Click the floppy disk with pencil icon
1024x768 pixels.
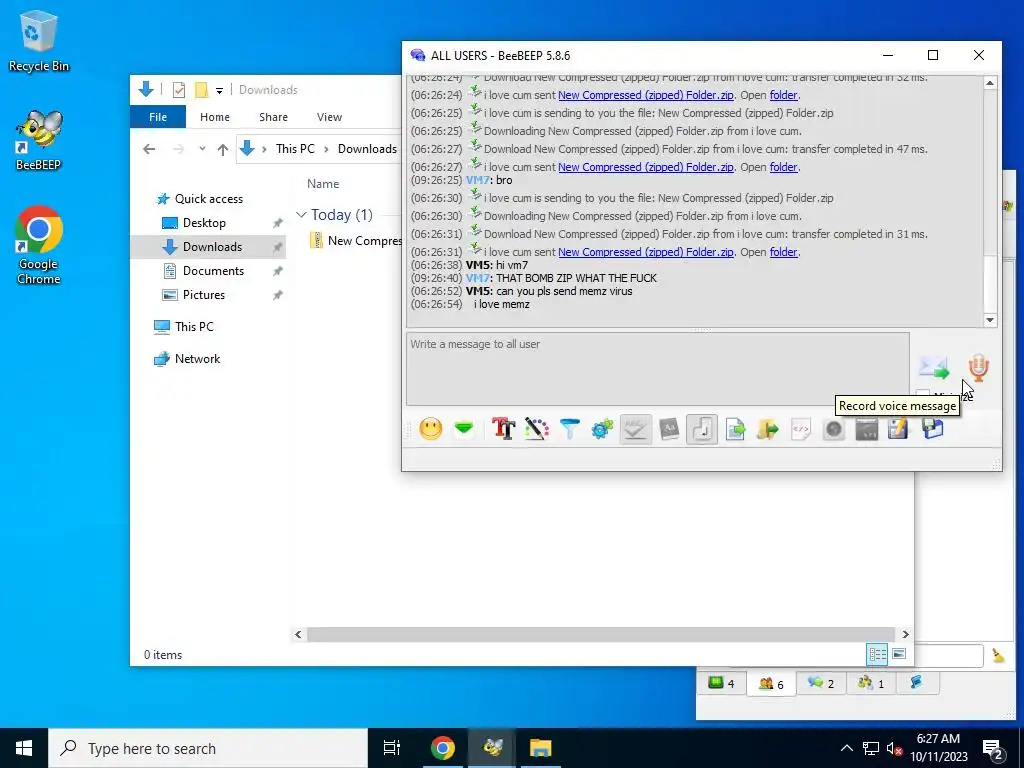coord(899,429)
